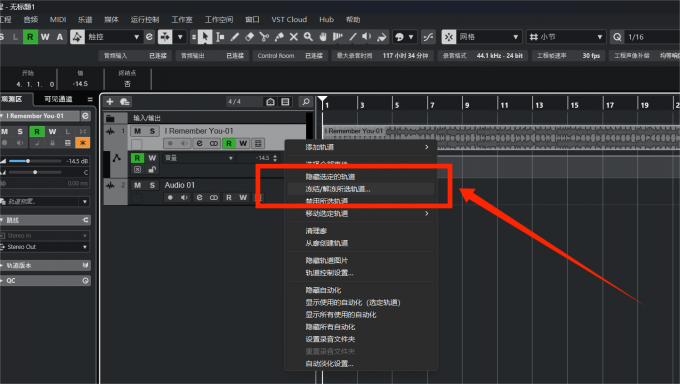
Task: Mute the I Remember You-01 track
Action: 137,131
